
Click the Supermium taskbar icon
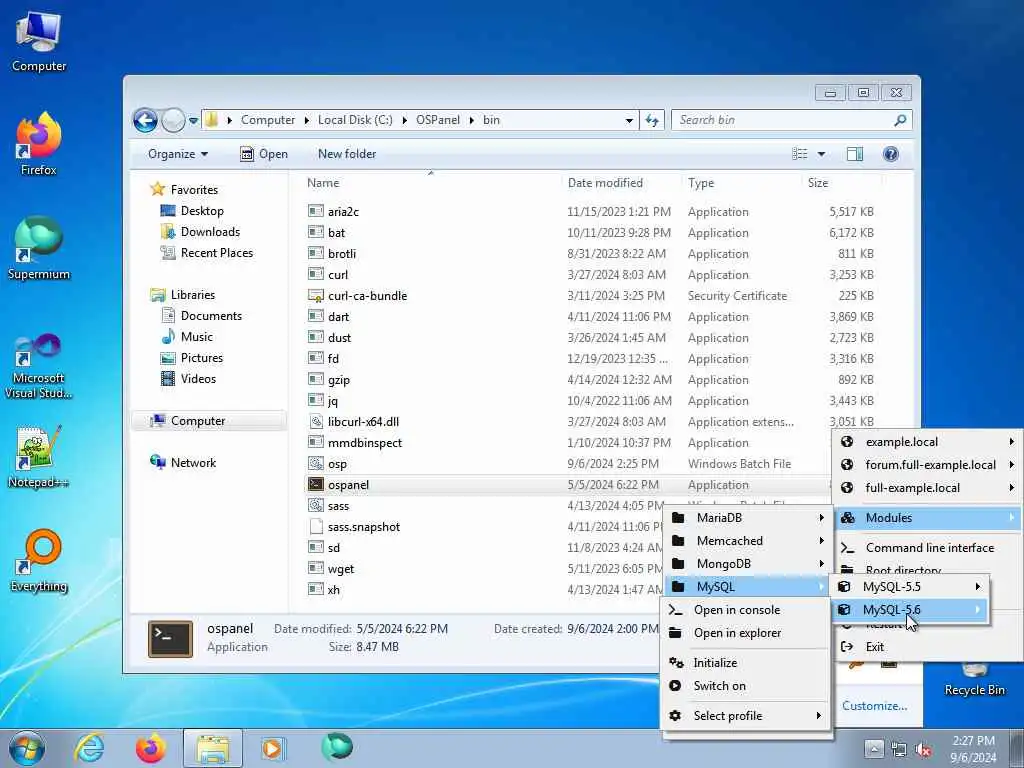[x=337, y=747]
